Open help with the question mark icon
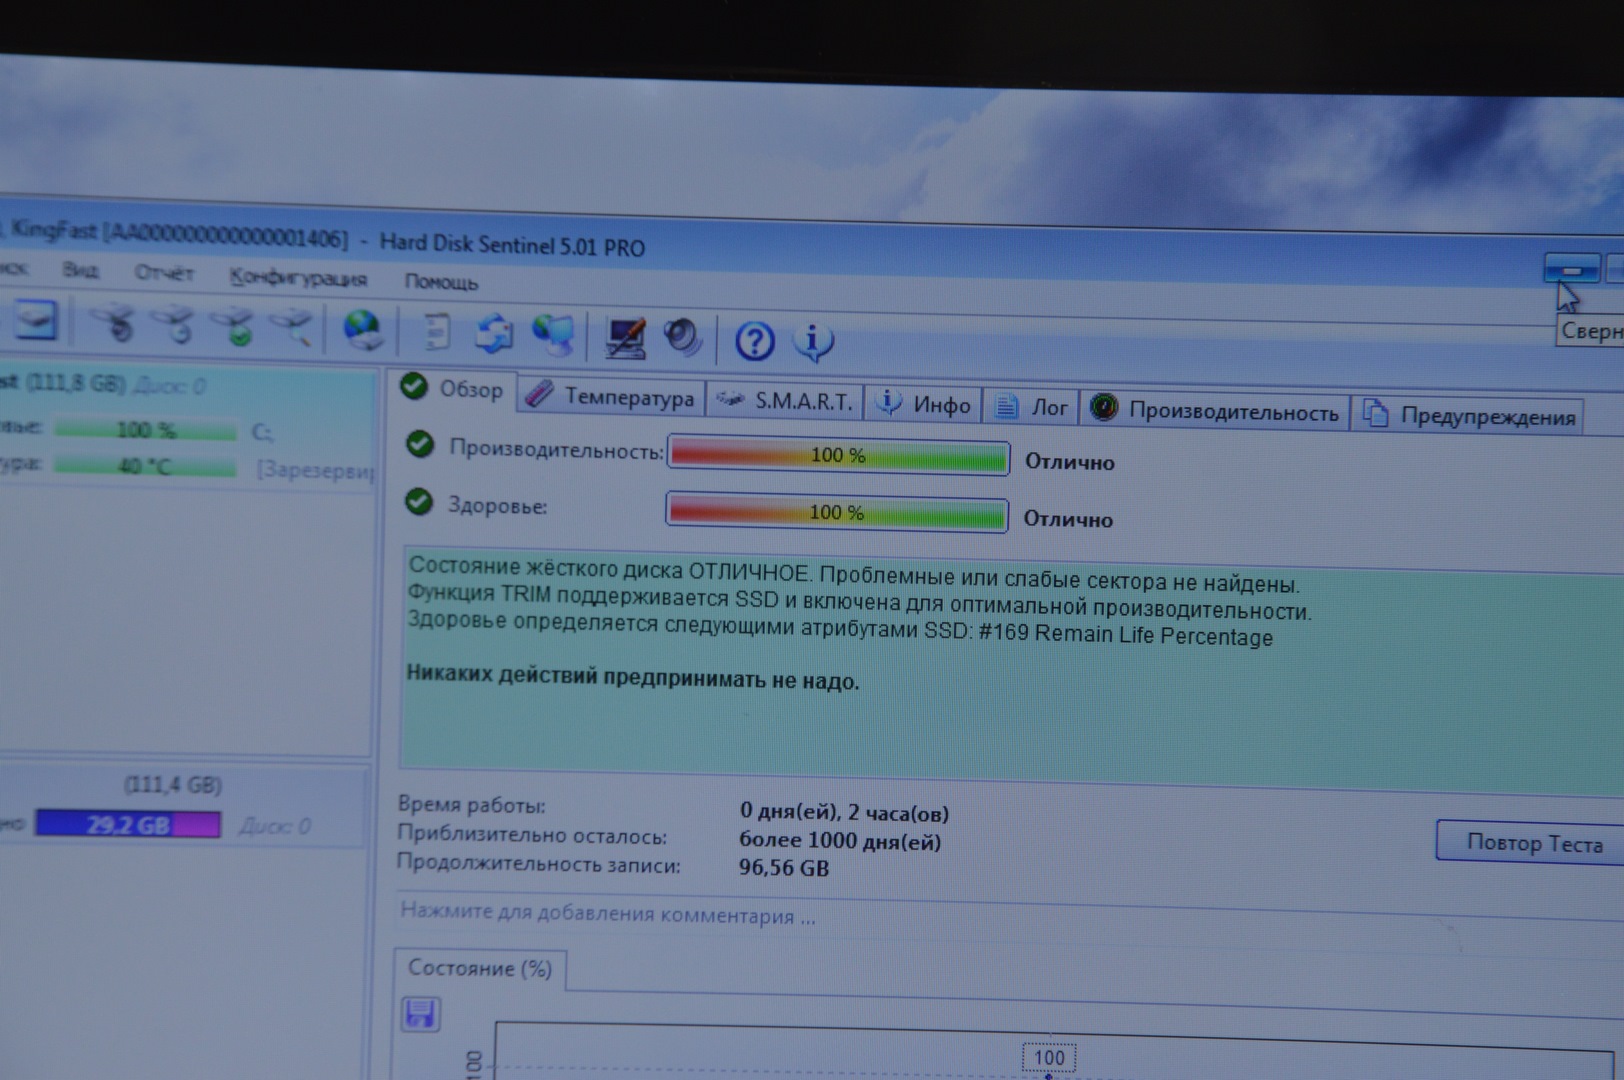1624x1080 pixels. [754, 341]
